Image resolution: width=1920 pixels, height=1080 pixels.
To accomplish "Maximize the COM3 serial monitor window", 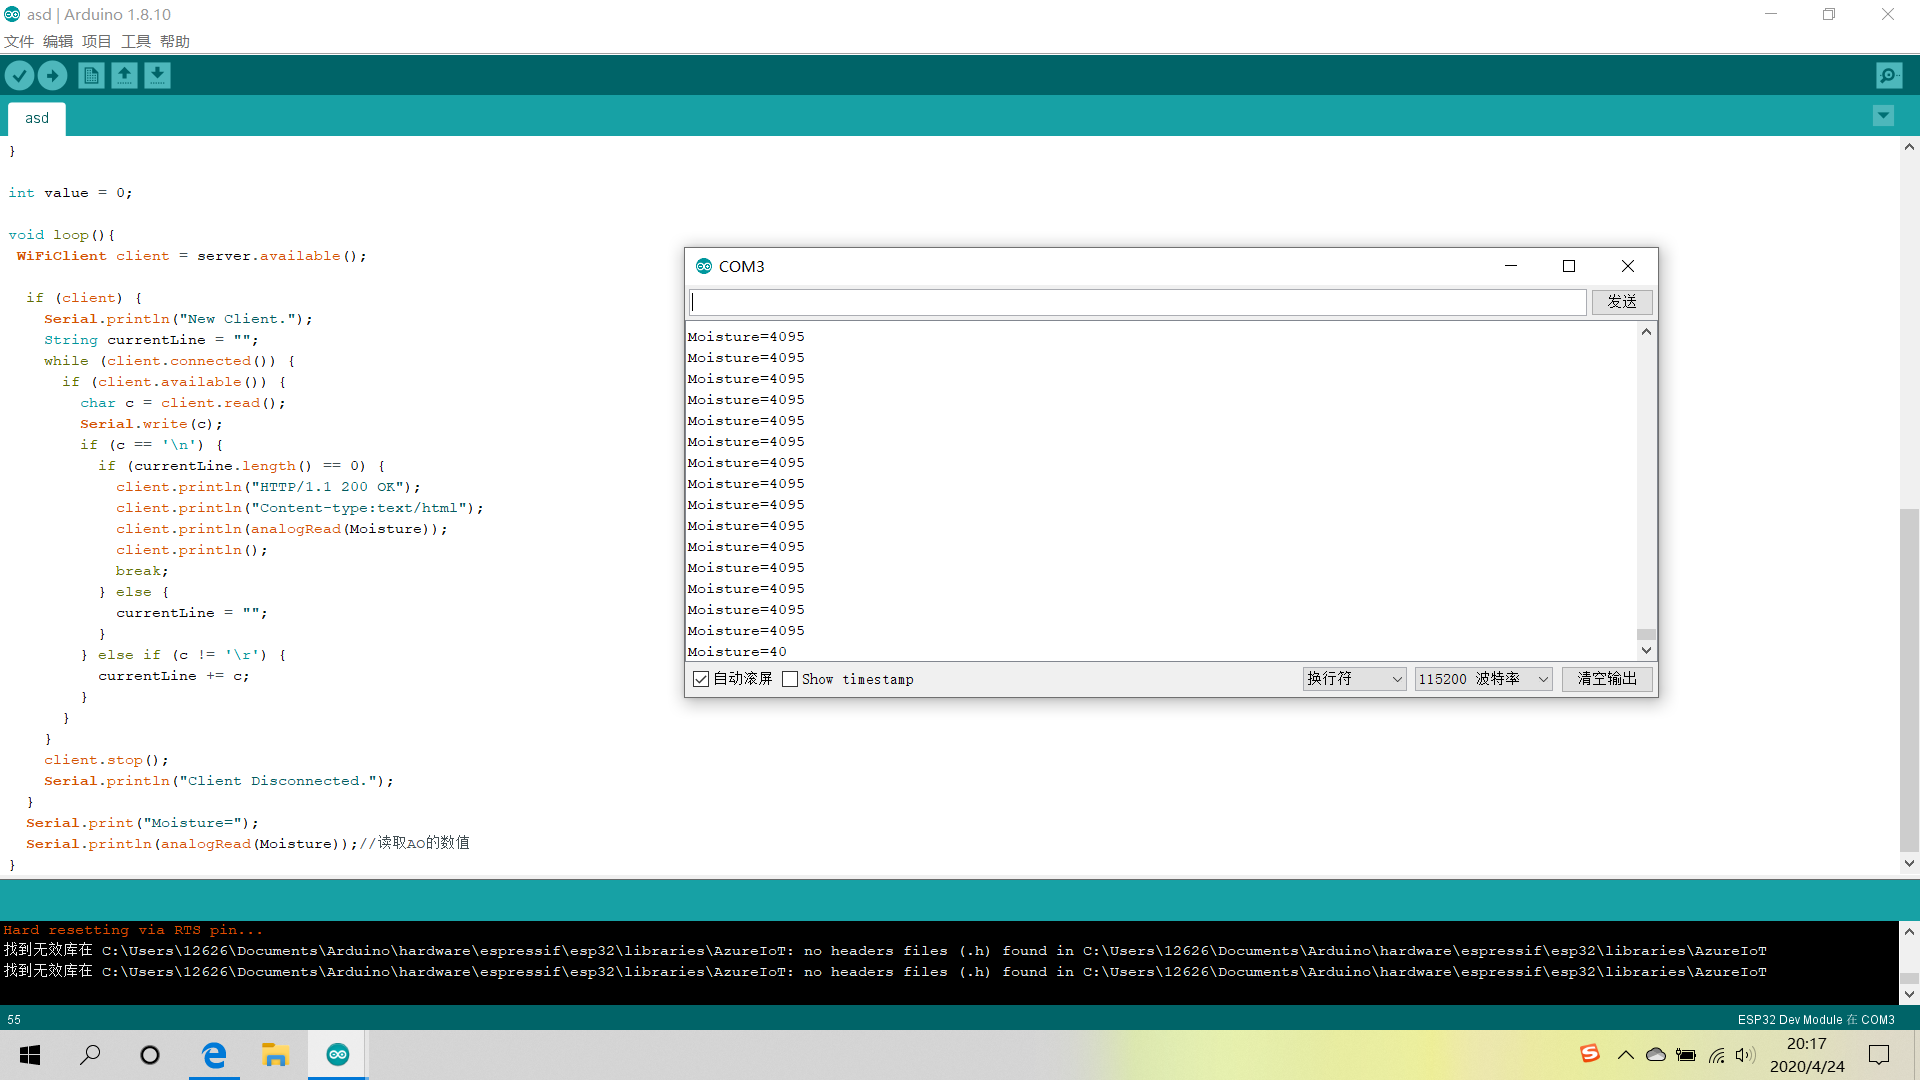I will coord(1569,266).
